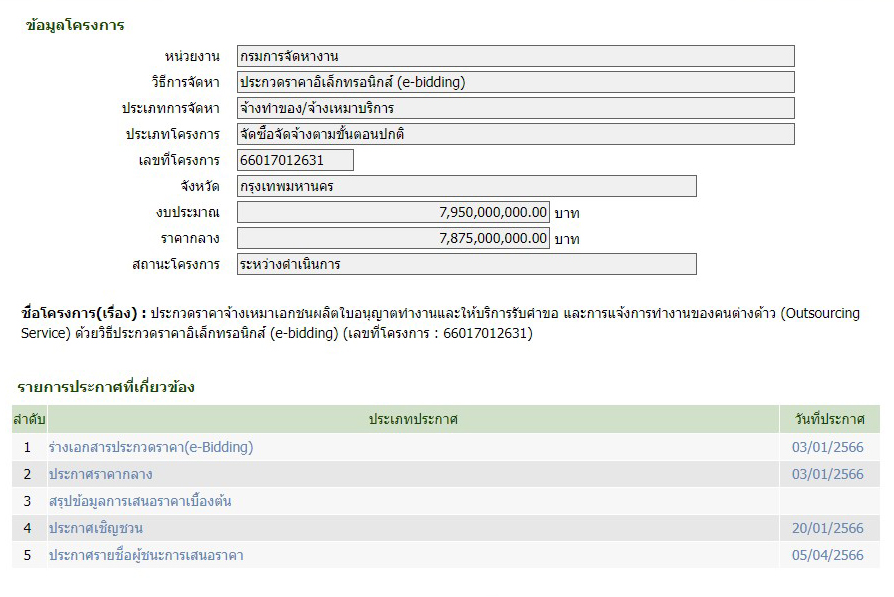Click date 03/01/2566 in ประกาศราคากลาง row
894x597 pixels.
[827, 474]
